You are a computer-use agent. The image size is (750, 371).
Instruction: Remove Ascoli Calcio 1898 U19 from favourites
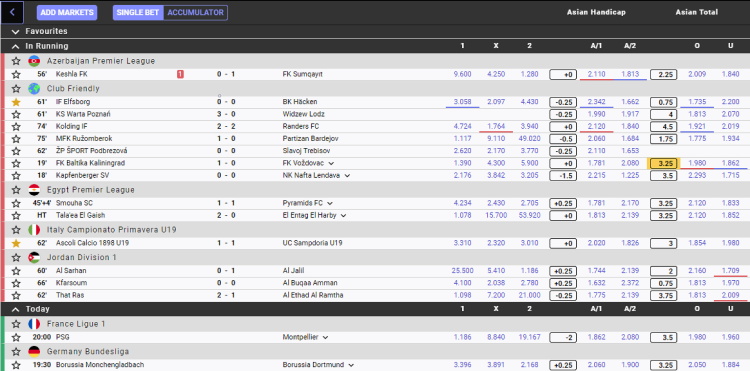coord(16,243)
